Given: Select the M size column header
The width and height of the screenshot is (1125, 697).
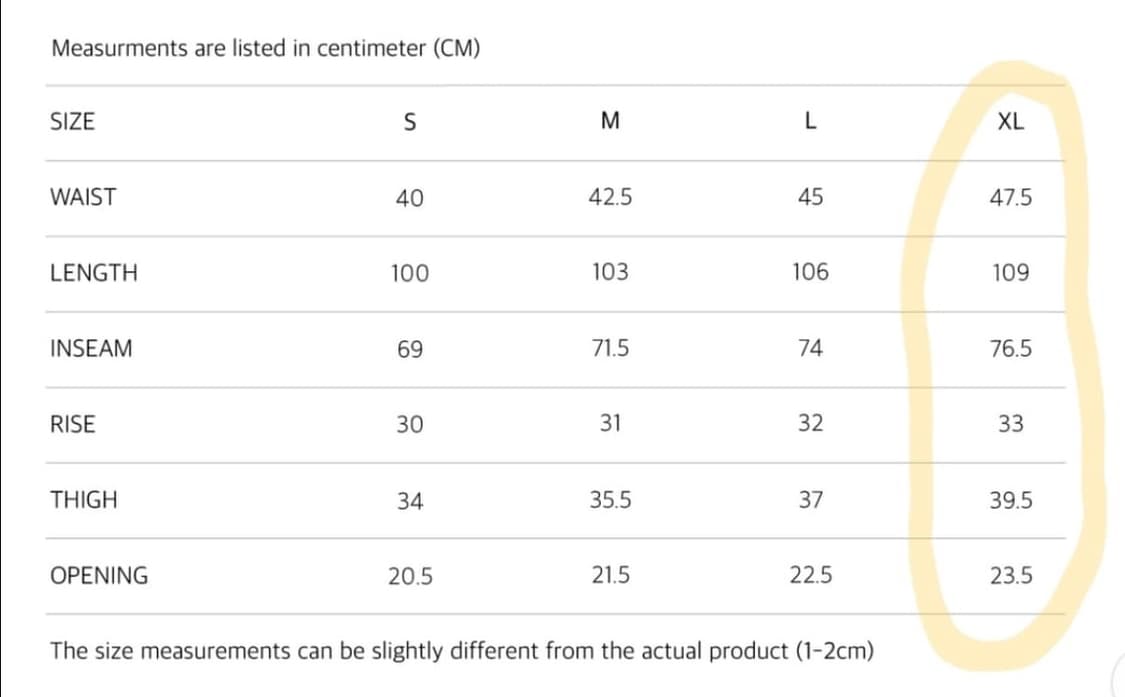Looking at the screenshot, I should pos(610,122).
